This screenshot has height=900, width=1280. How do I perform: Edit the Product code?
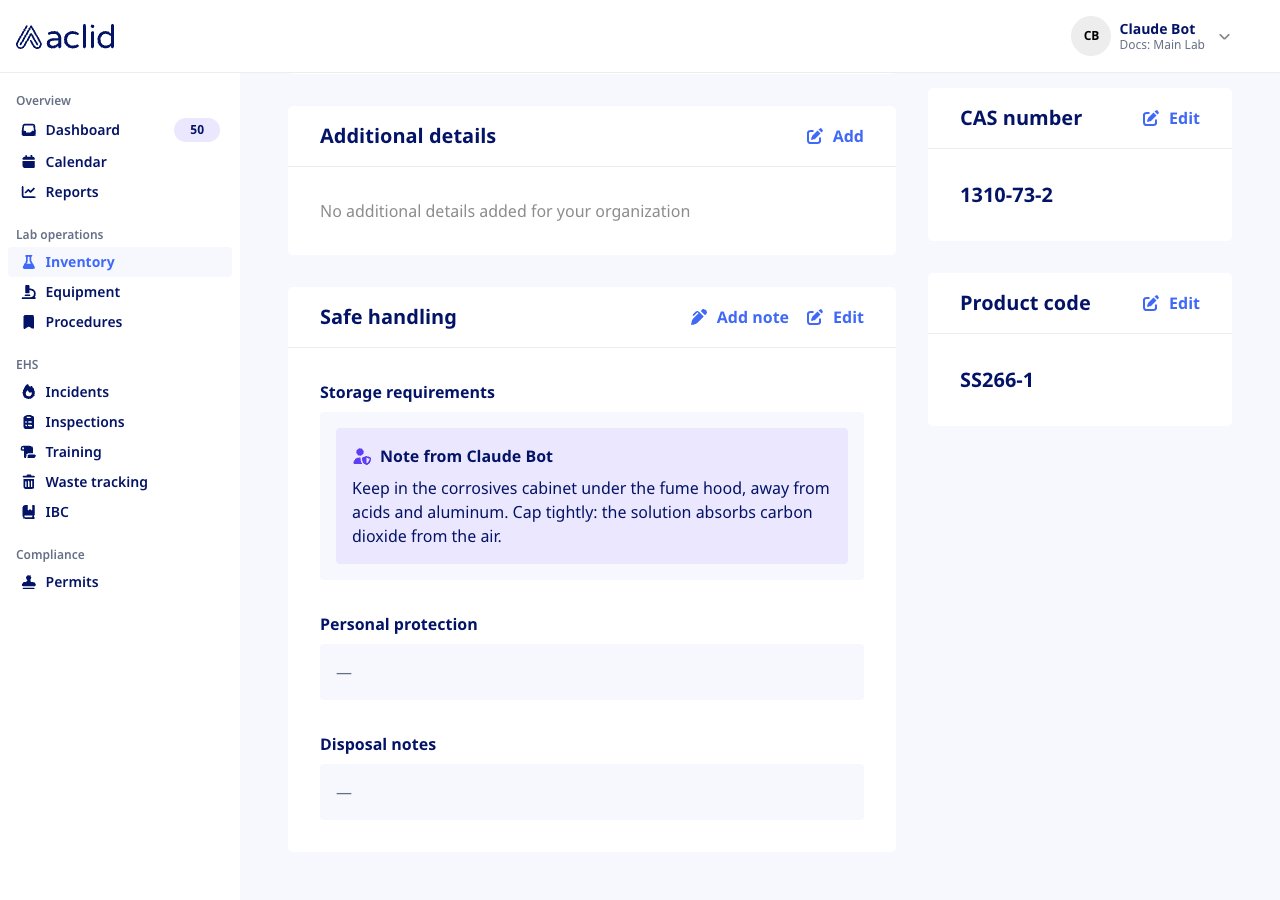1171,303
